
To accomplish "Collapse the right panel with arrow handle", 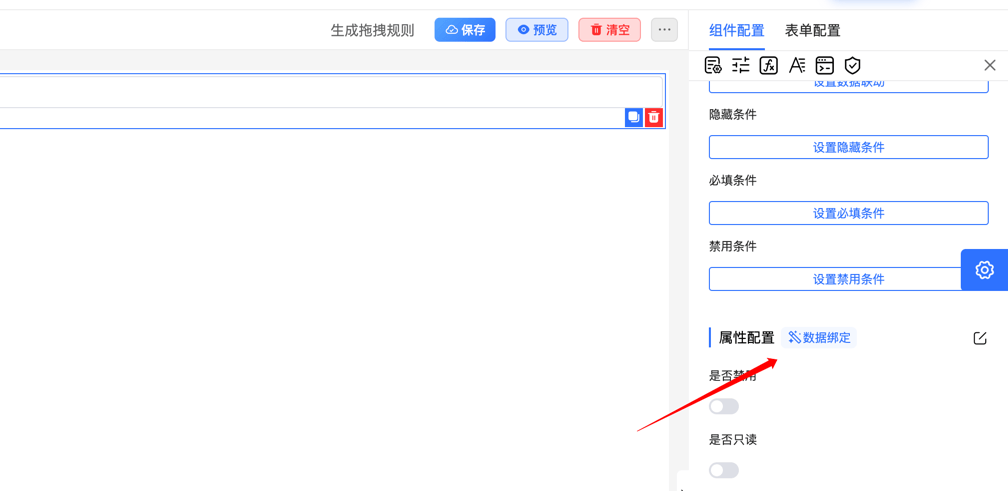I will point(682,482).
